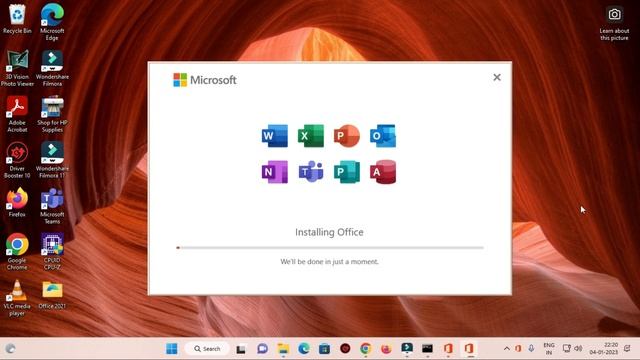Select the Google Chrome desktop shortcut
This screenshot has height=360, width=640.
(17, 252)
